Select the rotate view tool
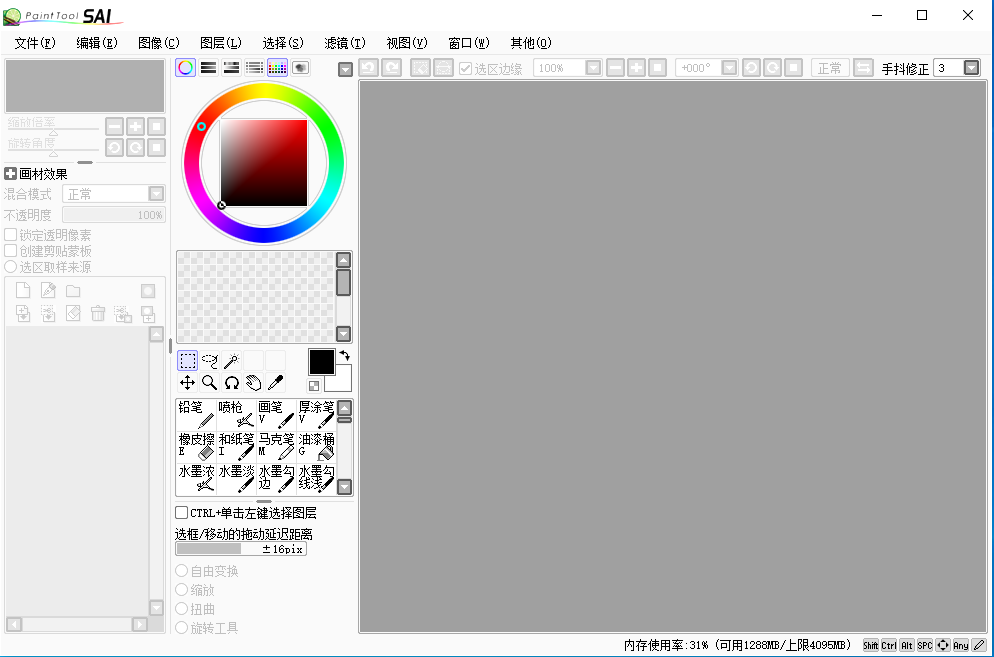This screenshot has height=657, width=994. pyautogui.click(x=231, y=382)
